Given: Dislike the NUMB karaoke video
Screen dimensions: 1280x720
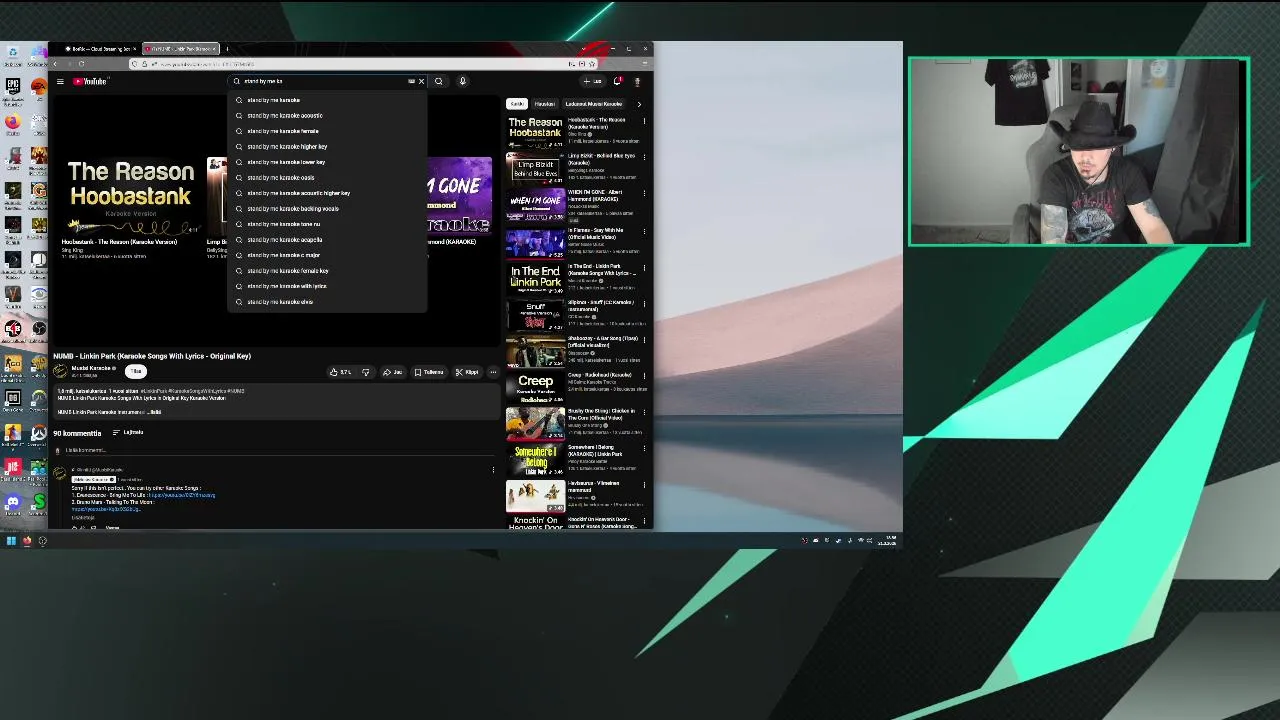Looking at the screenshot, I should click(x=365, y=372).
